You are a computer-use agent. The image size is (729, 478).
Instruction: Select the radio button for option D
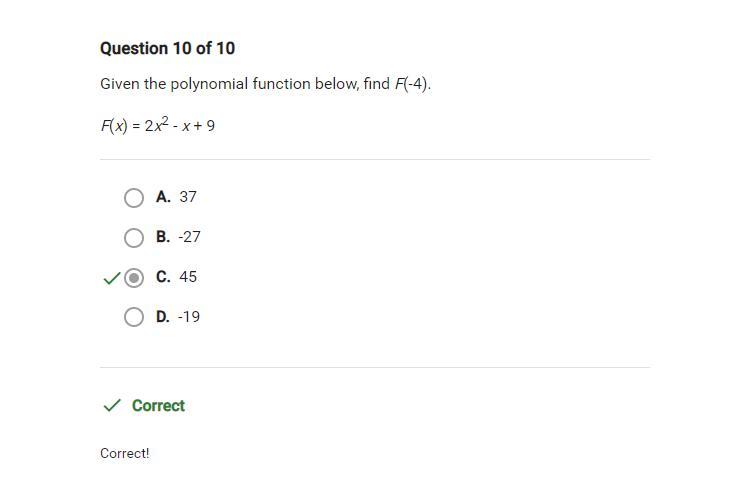tap(134, 317)
